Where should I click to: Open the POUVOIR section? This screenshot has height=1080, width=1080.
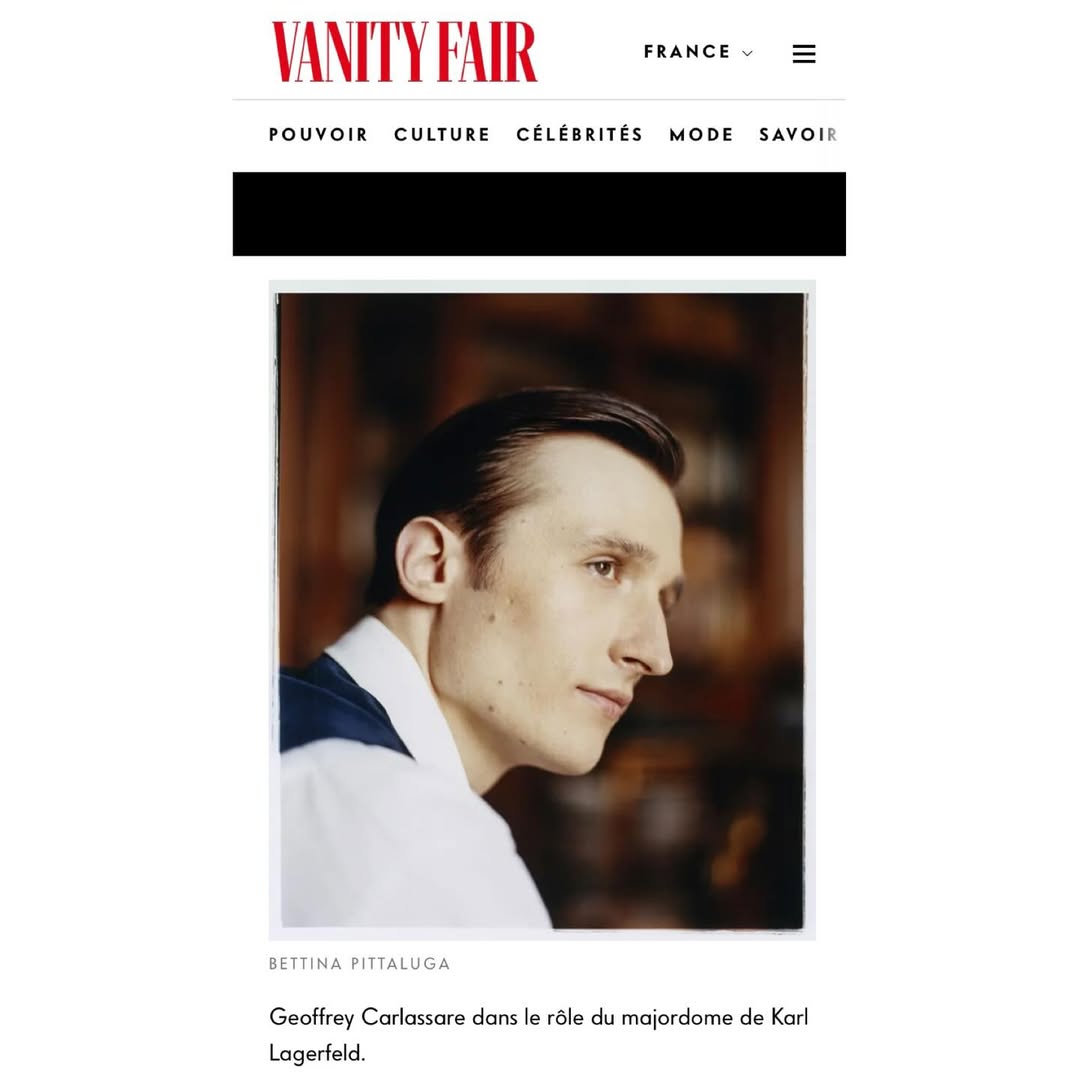pyautogui.click(x=319, y=134)
